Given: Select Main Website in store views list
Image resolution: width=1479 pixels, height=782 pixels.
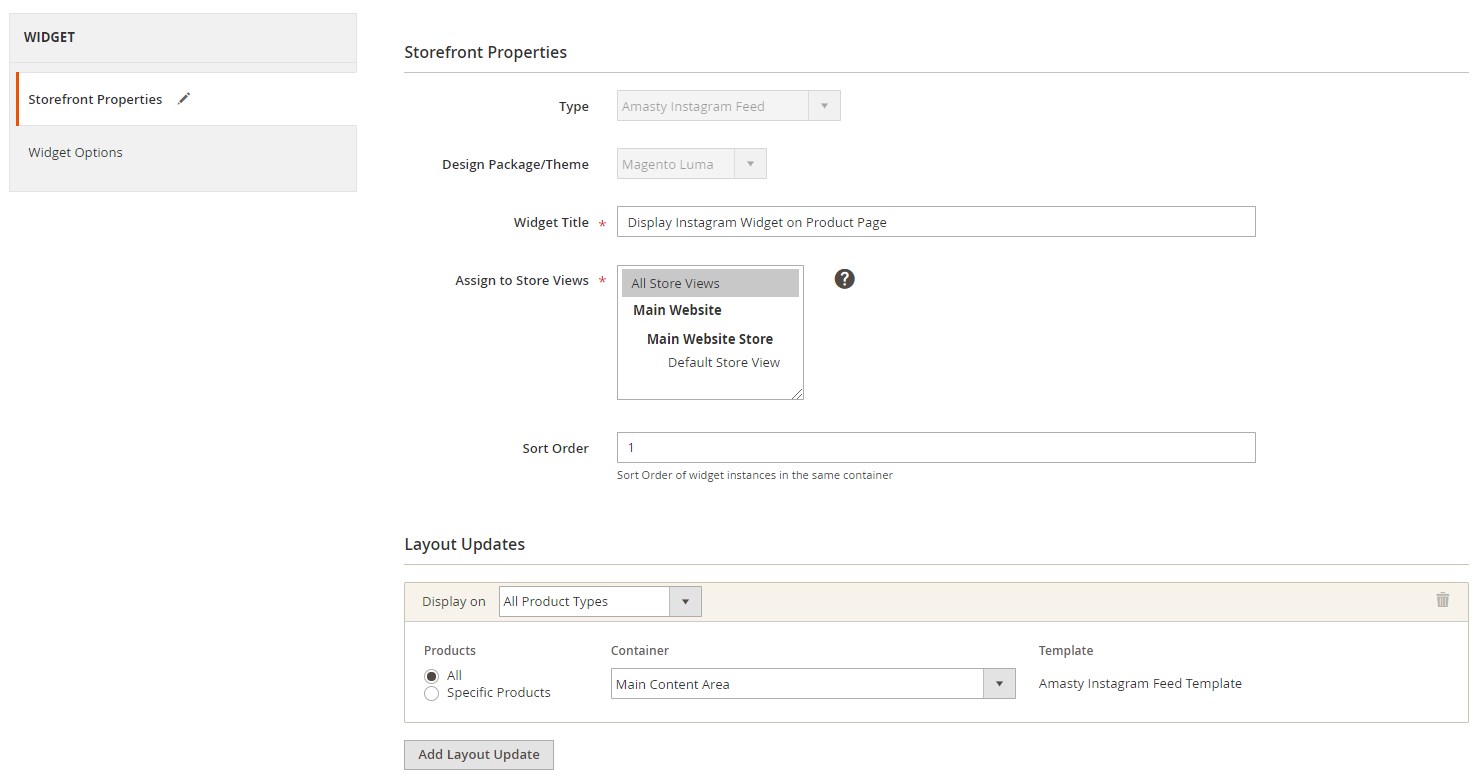Looking at the screenshot, I should 677,310.
